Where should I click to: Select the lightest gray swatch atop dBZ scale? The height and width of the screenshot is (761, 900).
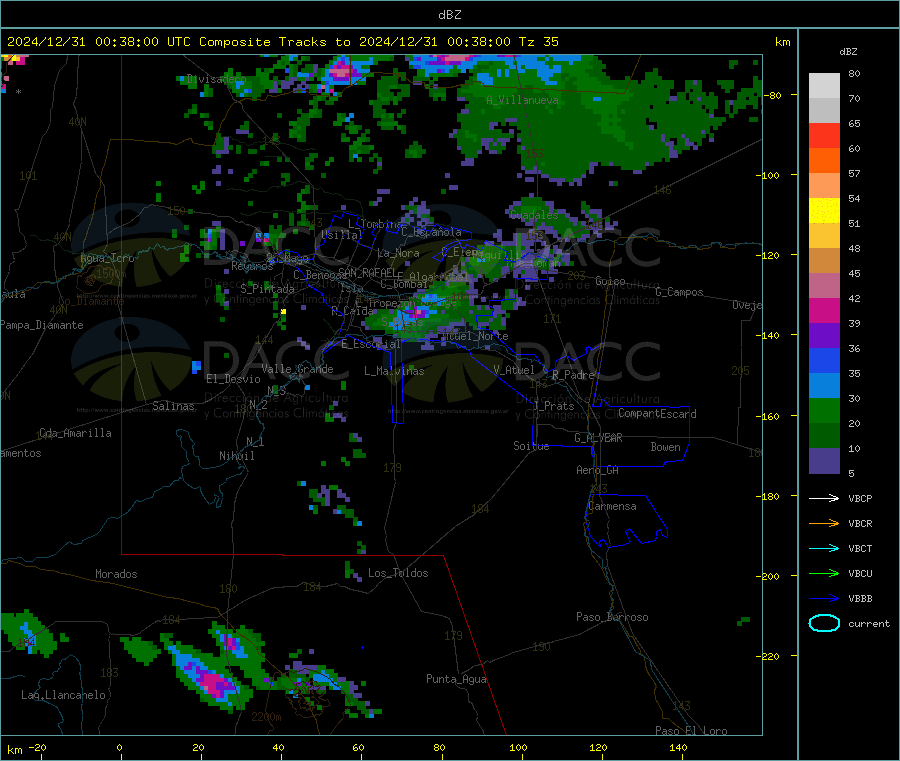coord(824,86)
